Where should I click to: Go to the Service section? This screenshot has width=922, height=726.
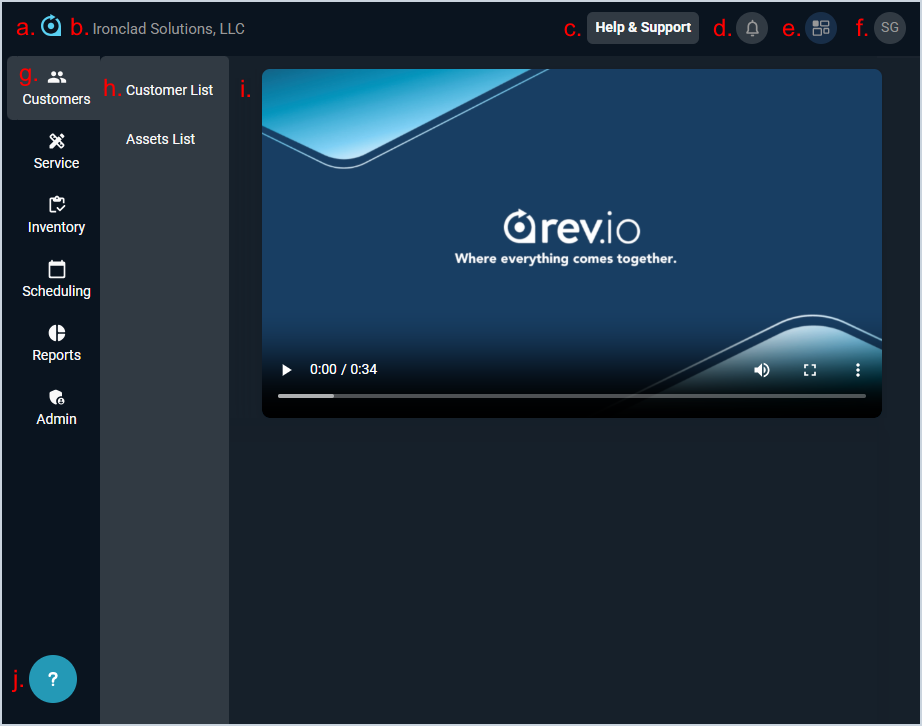(x=56, y=152)
